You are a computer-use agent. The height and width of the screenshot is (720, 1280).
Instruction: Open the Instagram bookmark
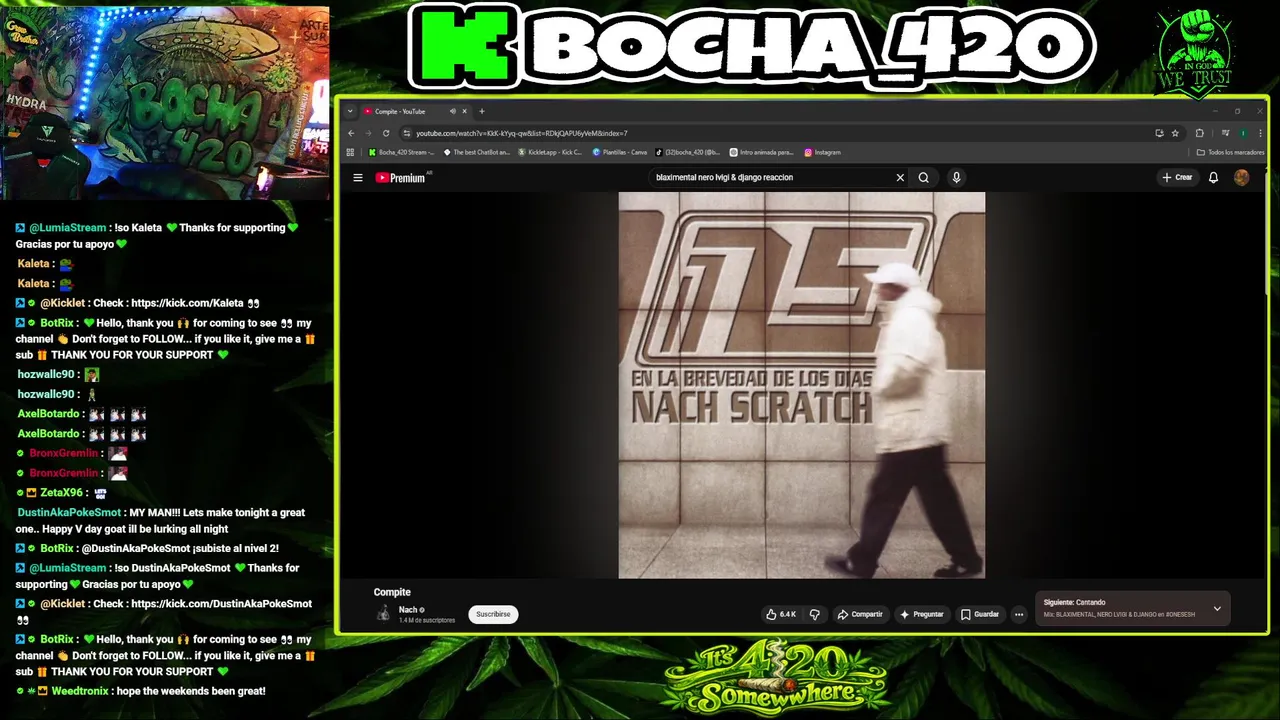(x=822, y=152)
